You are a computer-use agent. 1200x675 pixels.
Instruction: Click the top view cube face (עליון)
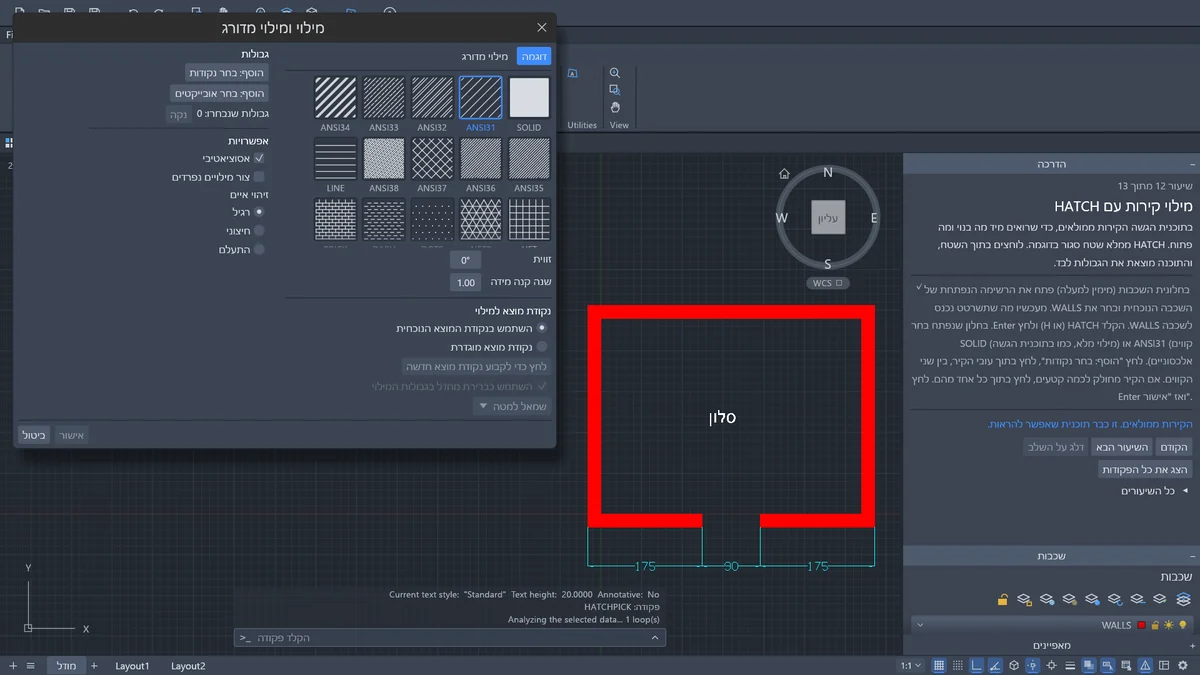[828, 217]
